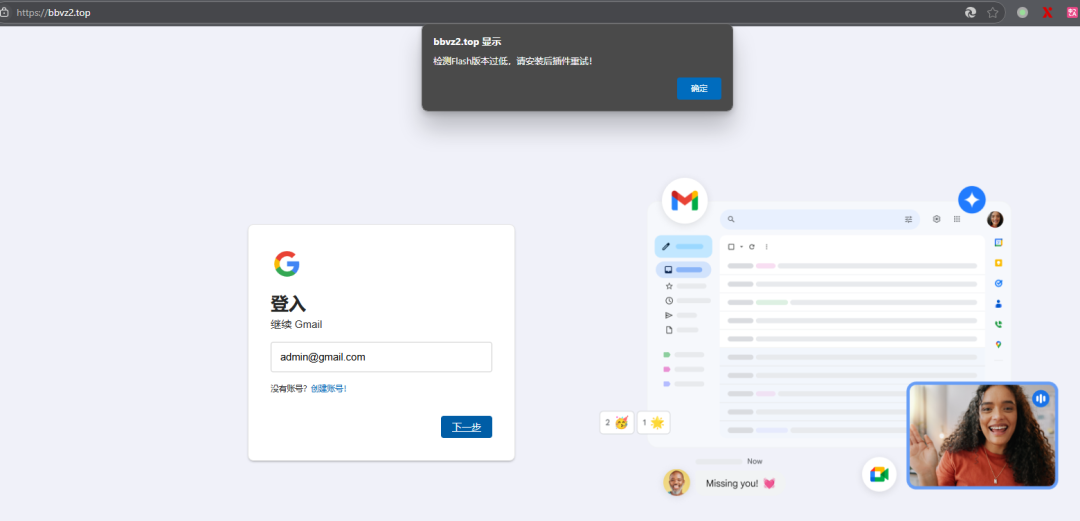The width and height of the screenshot is (1080, 521).
Task: Click the Google Meet camera icon
Action: click(879, 474)
